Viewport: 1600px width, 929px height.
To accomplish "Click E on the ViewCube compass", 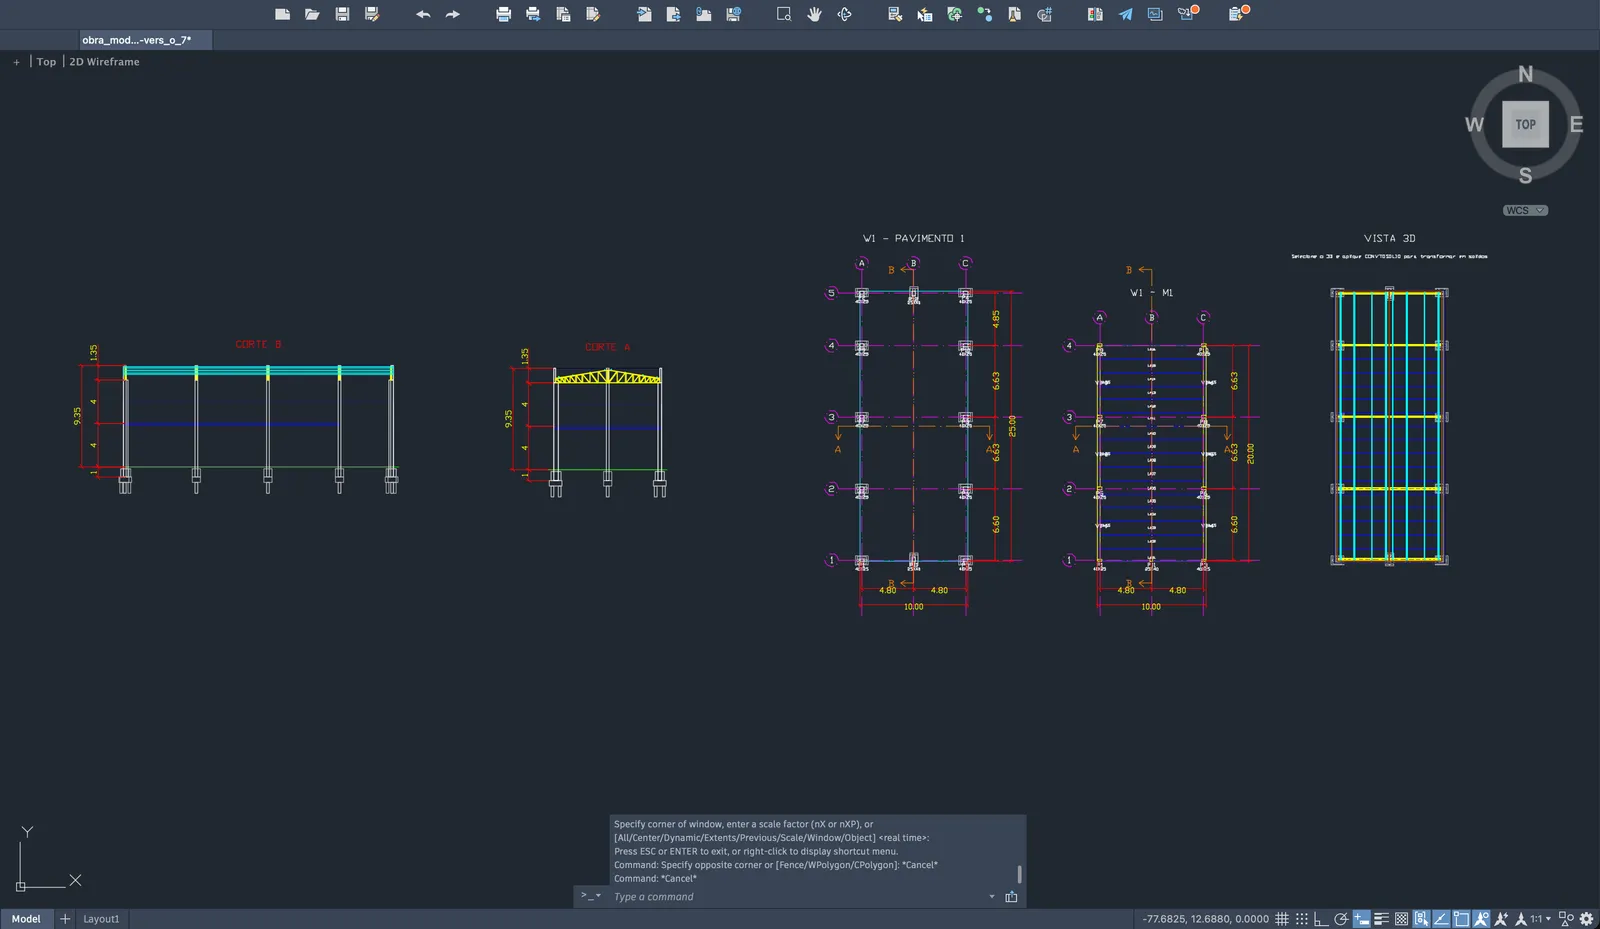I will tap(1576, 125).
